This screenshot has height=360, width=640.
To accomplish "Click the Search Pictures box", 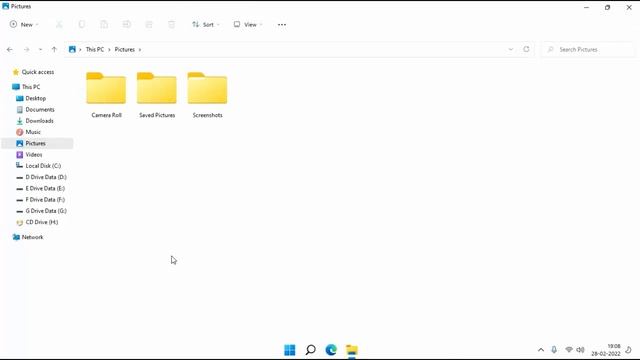I will (588, 49).
